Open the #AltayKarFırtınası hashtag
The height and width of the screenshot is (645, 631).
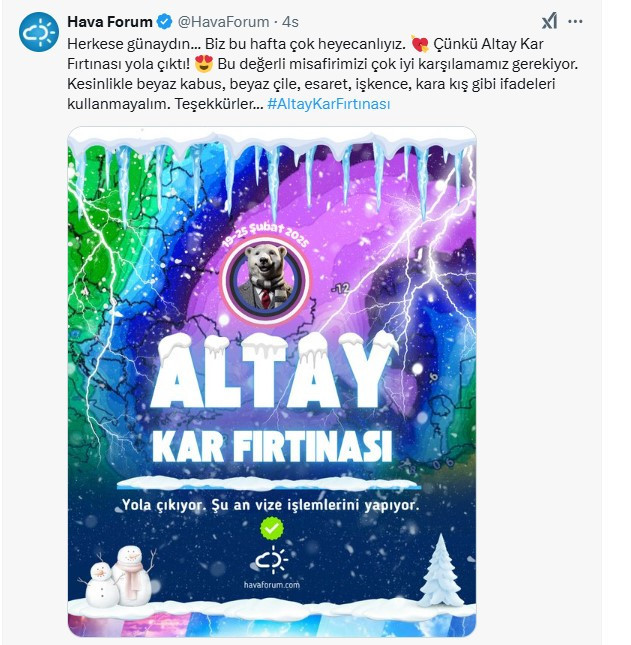coord(329,104)
